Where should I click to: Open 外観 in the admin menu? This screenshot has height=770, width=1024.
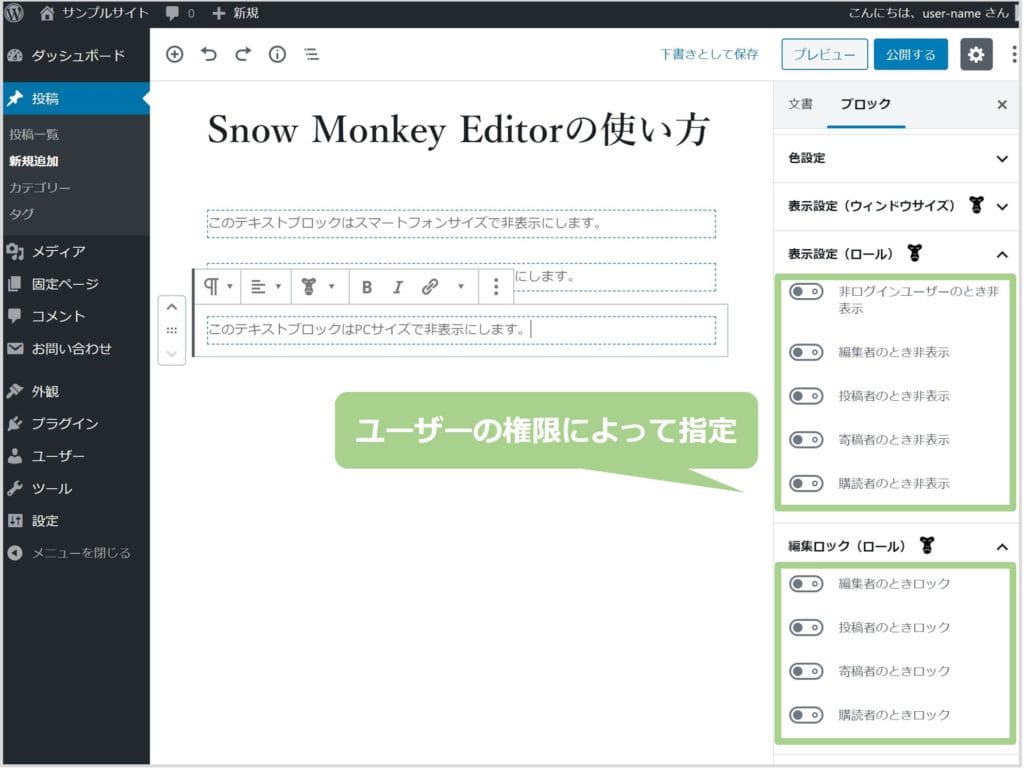click(x=76, y=391)
